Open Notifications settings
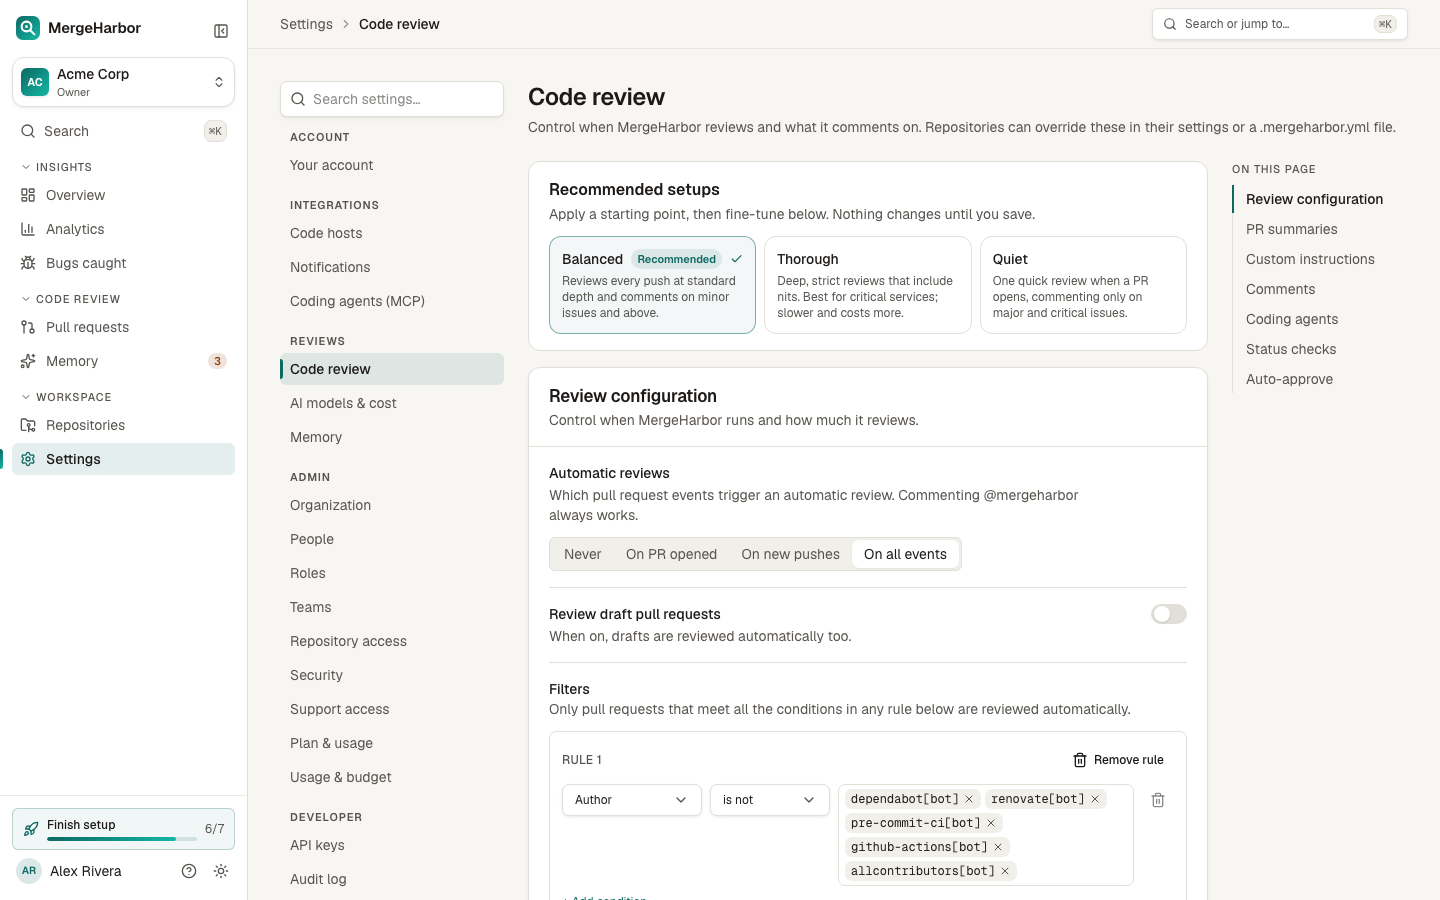 click(x=392, y=267)
